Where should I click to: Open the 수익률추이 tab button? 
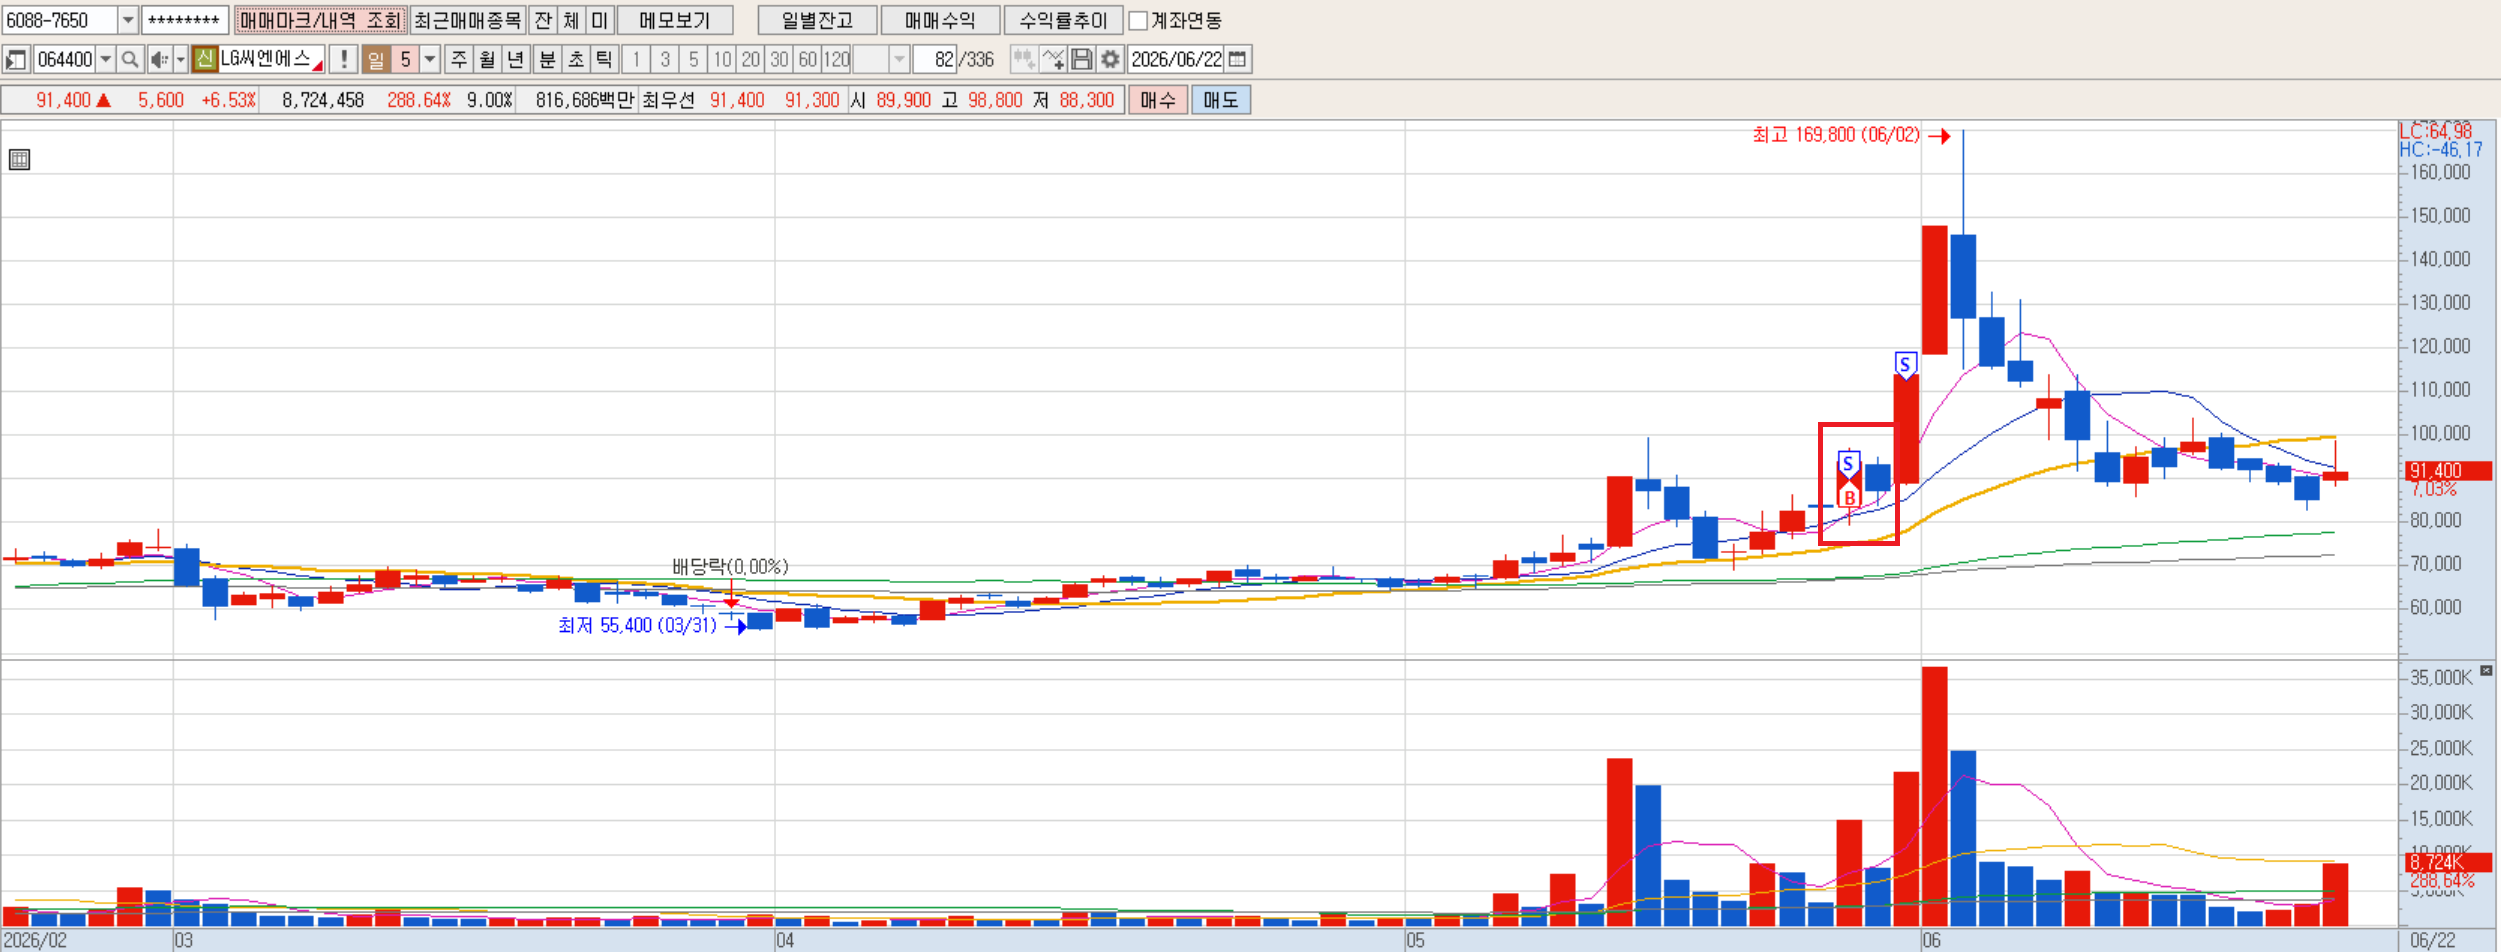pyautogui.click(x=1063, y=20)
